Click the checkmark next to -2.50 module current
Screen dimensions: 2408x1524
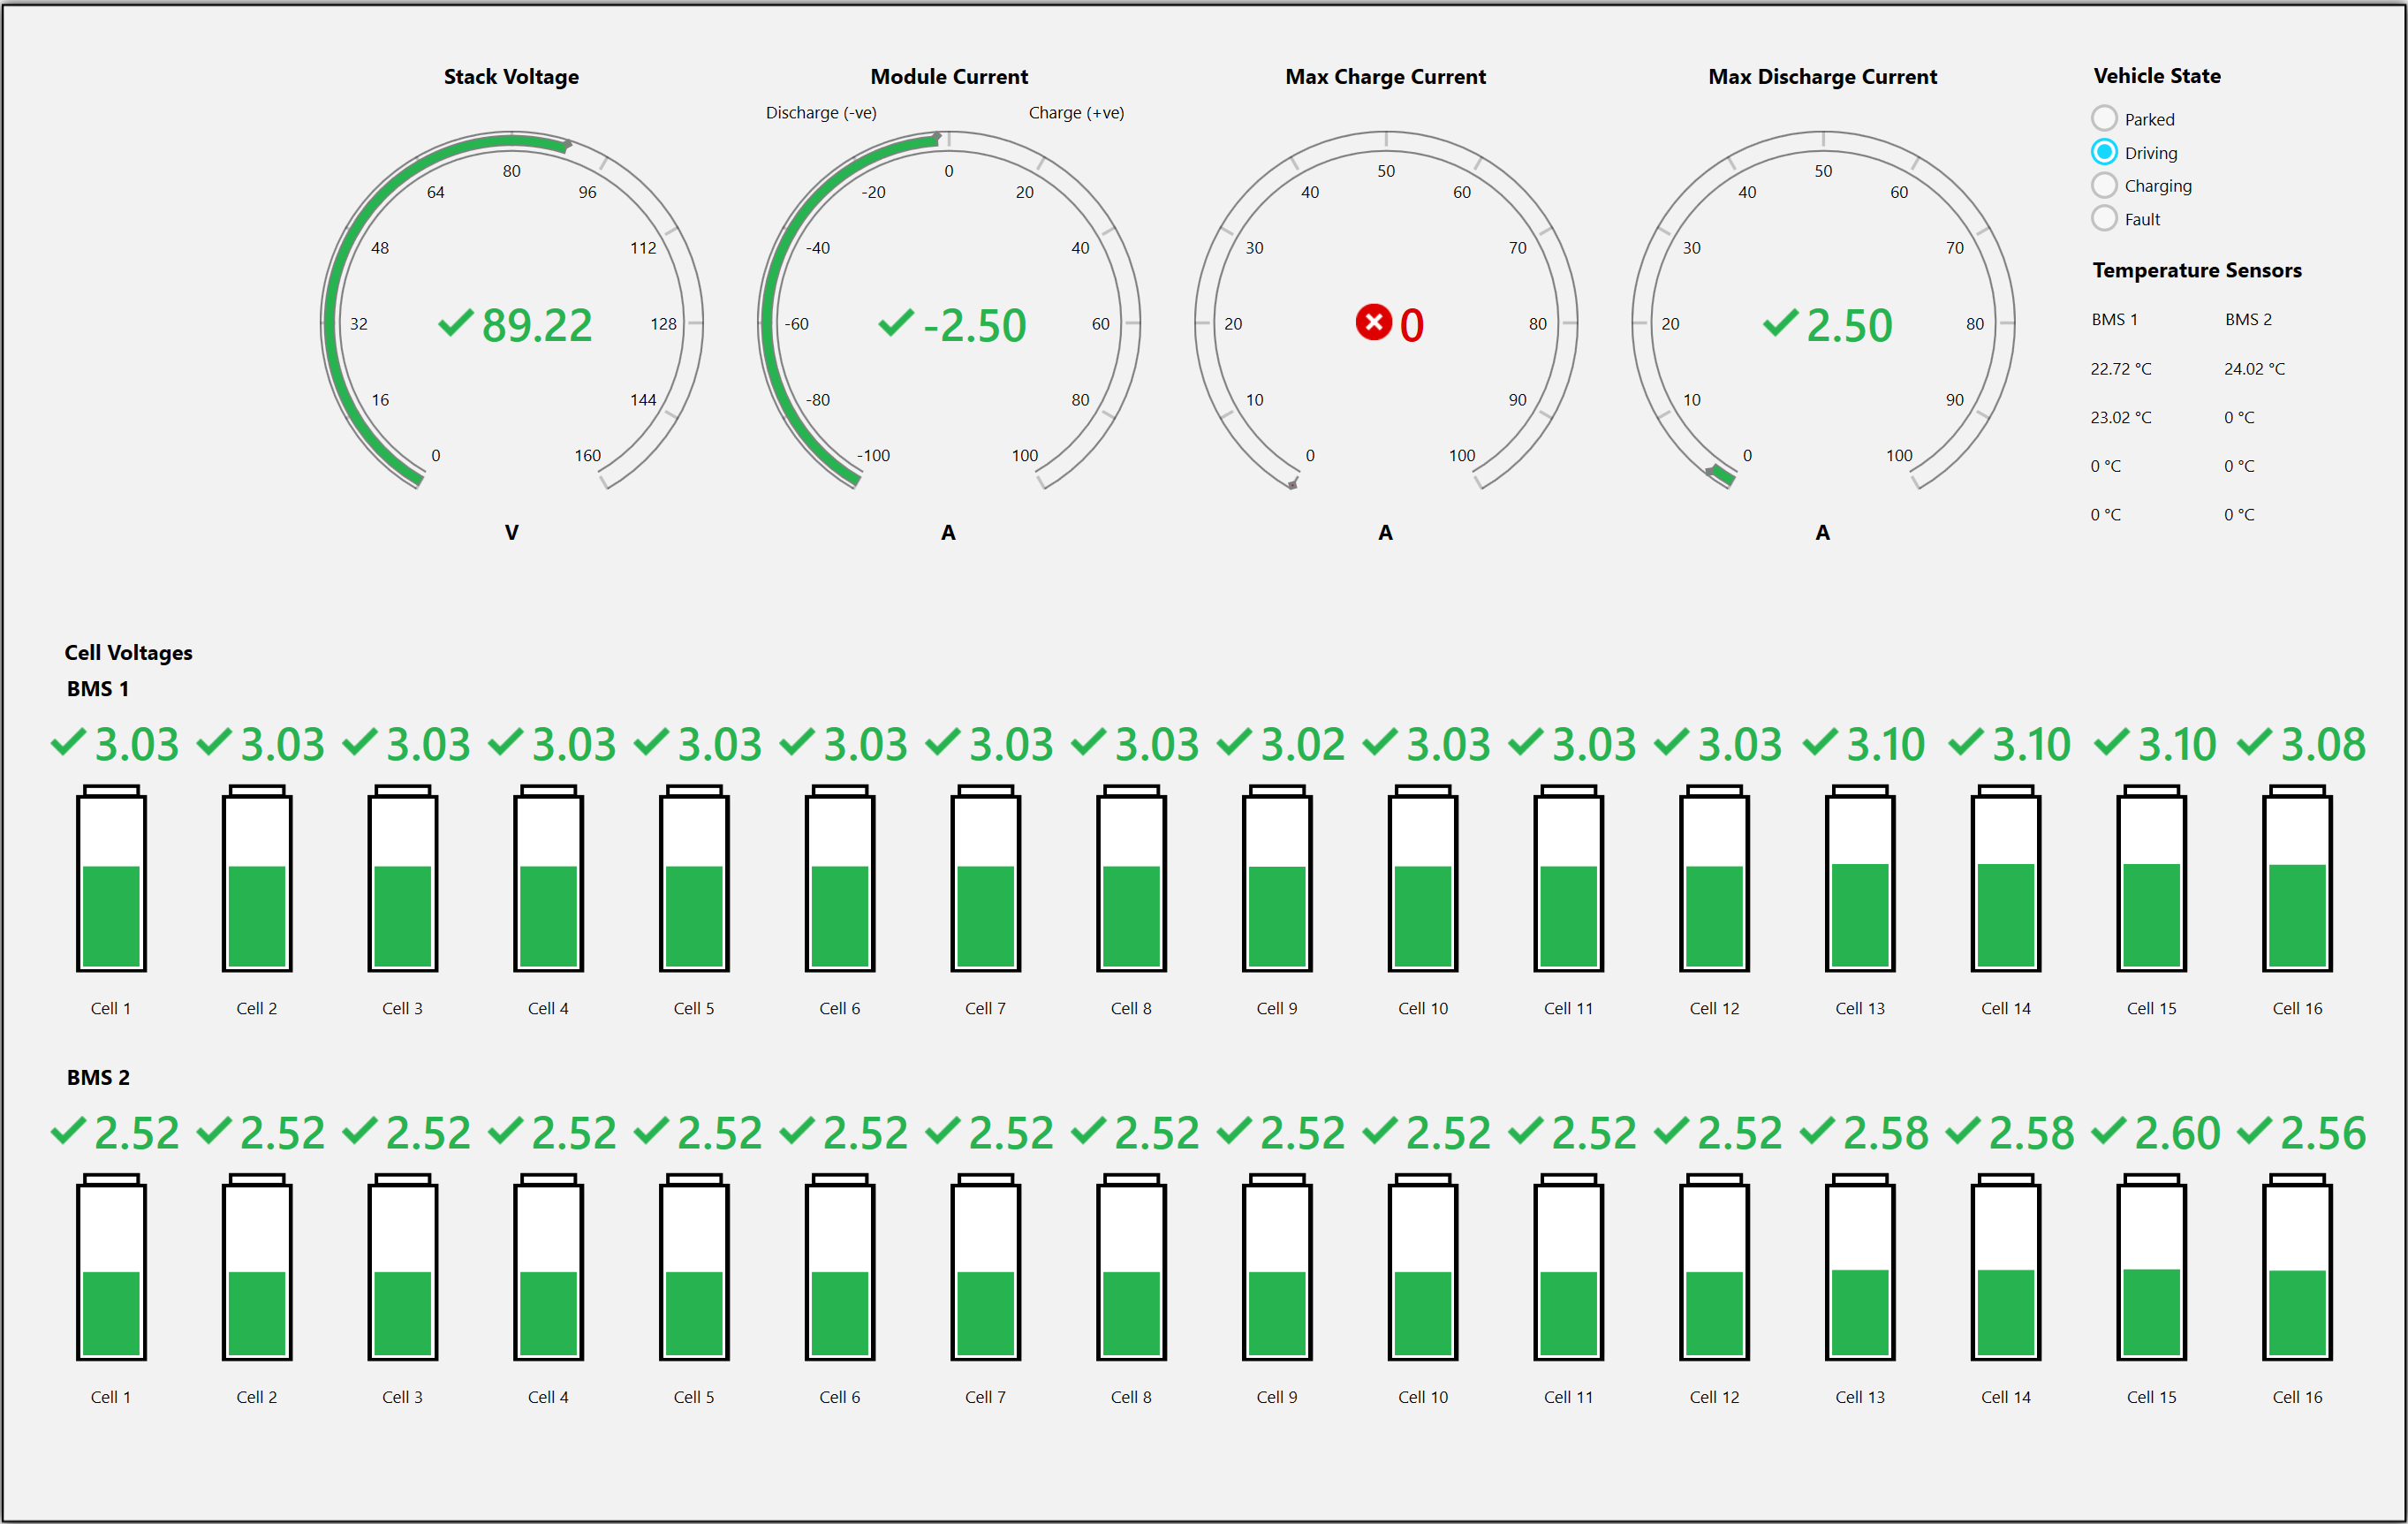click(895, 322)
